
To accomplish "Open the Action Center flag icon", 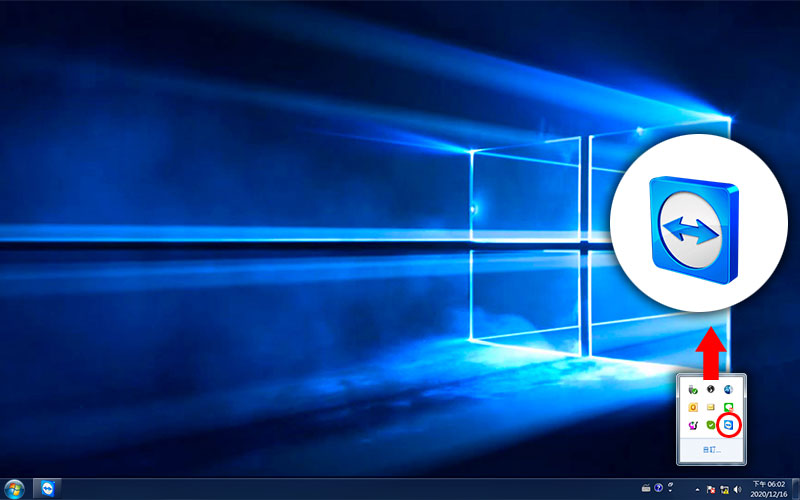I will (x=711, y=490).
